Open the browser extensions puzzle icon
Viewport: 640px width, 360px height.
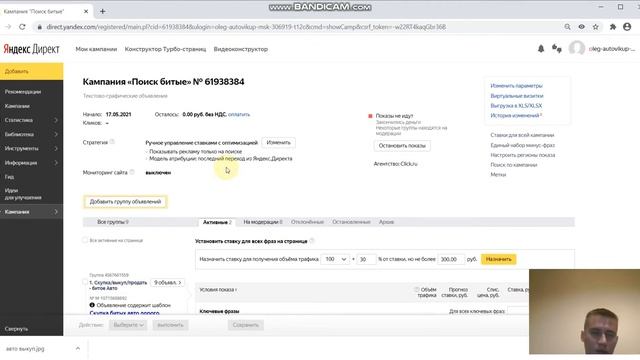pos(613,27)
